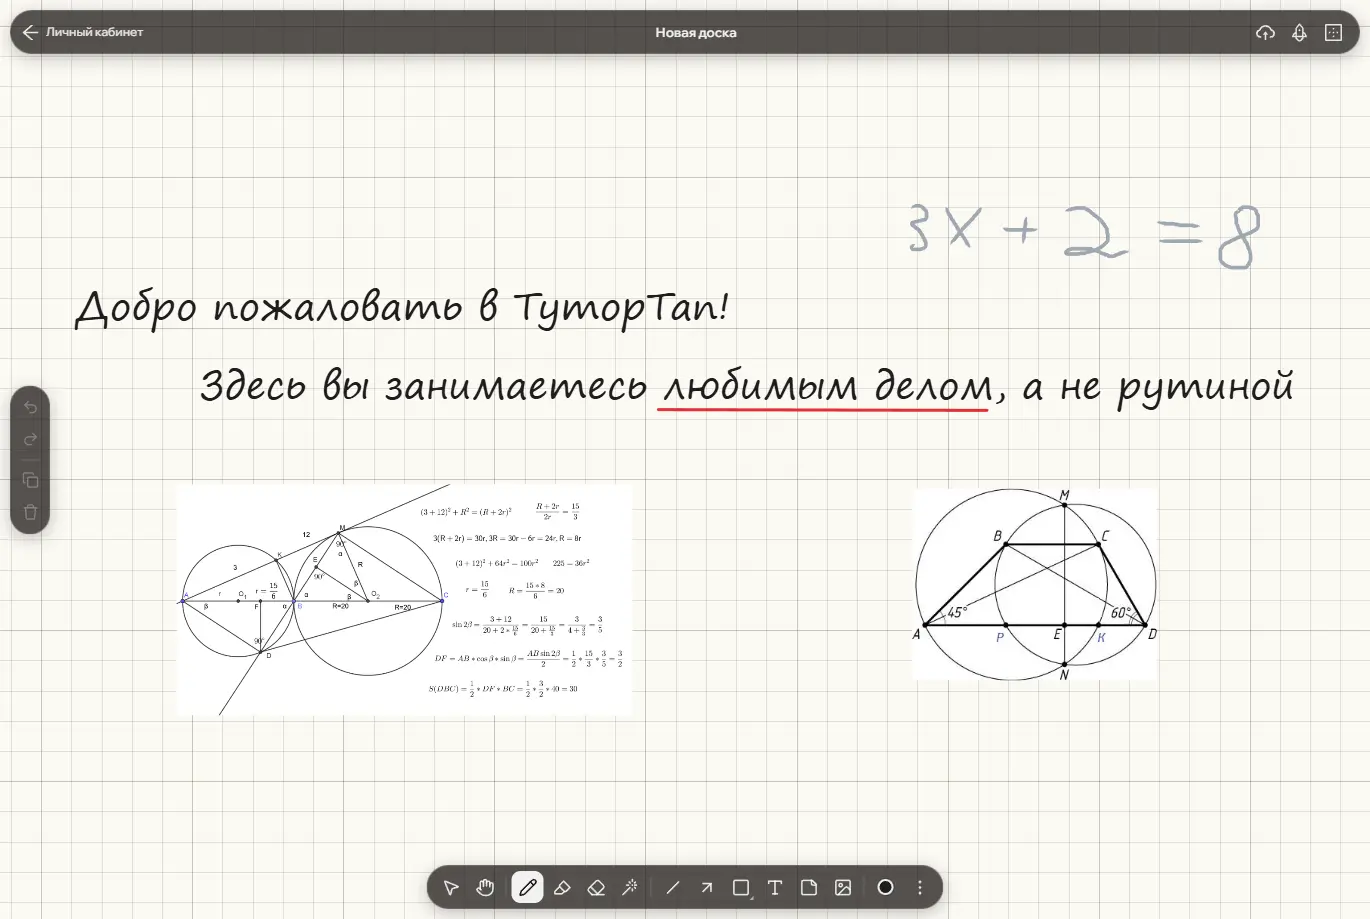
Task: Activate the hand pan tool
Action: 486,887
